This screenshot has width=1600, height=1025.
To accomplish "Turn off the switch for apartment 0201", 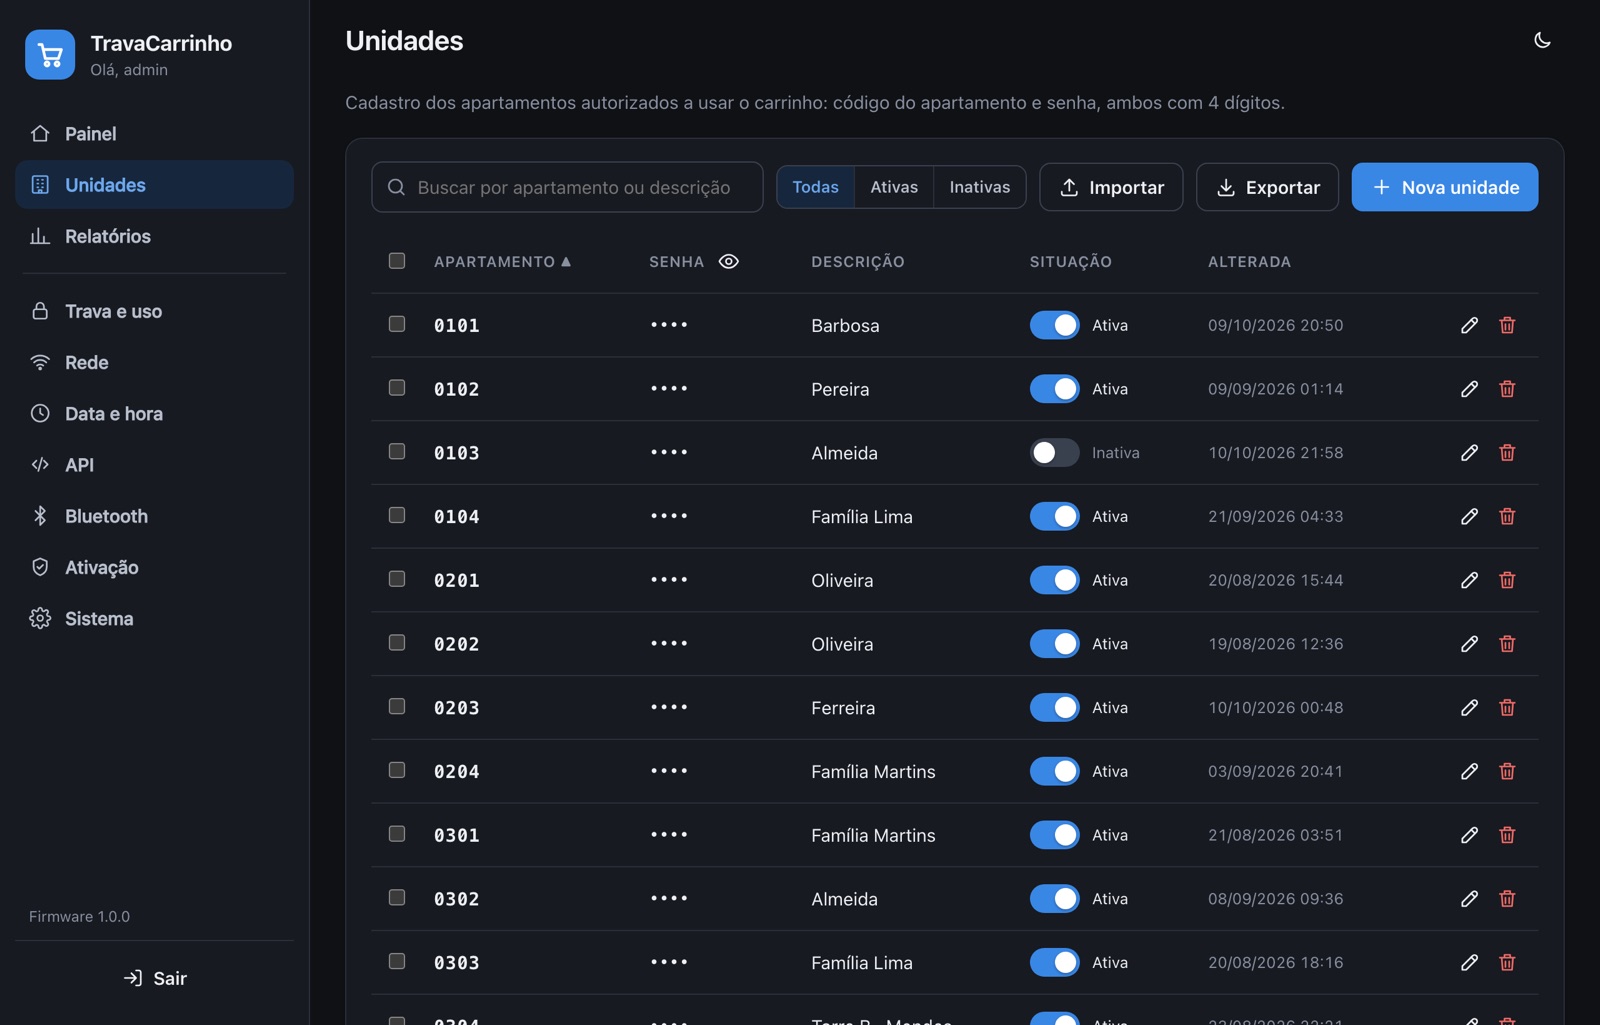I will 1054,580.
